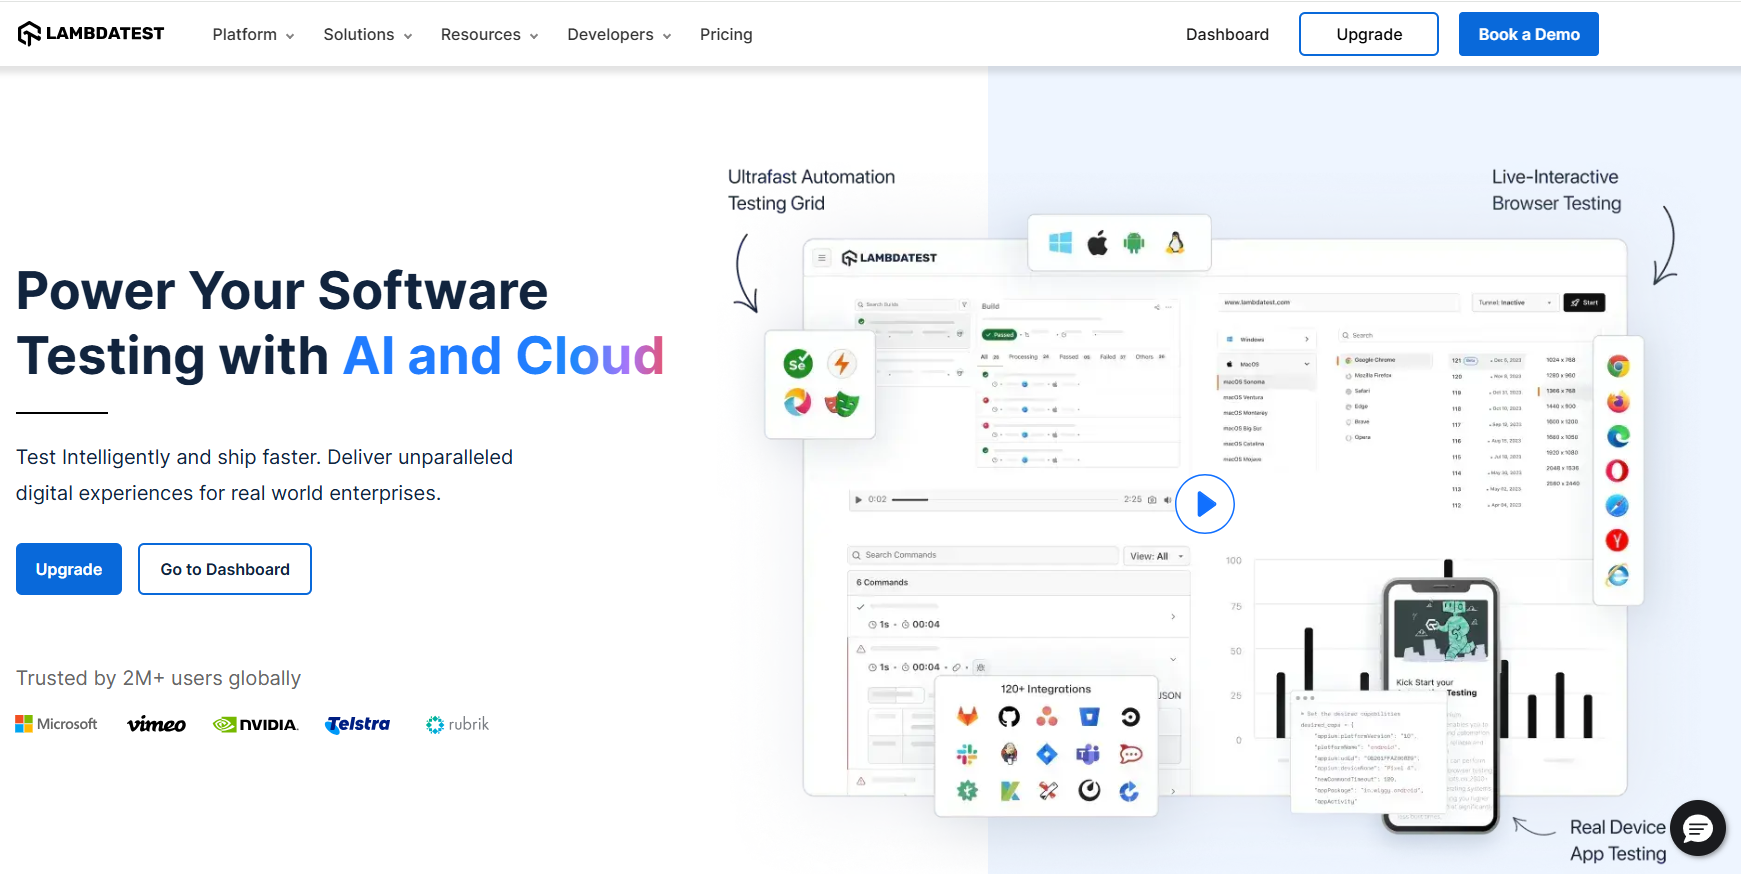Click the blue Upgrade button under the hero text
This screenshot has width=1741, height=874.
coord(69,569)
